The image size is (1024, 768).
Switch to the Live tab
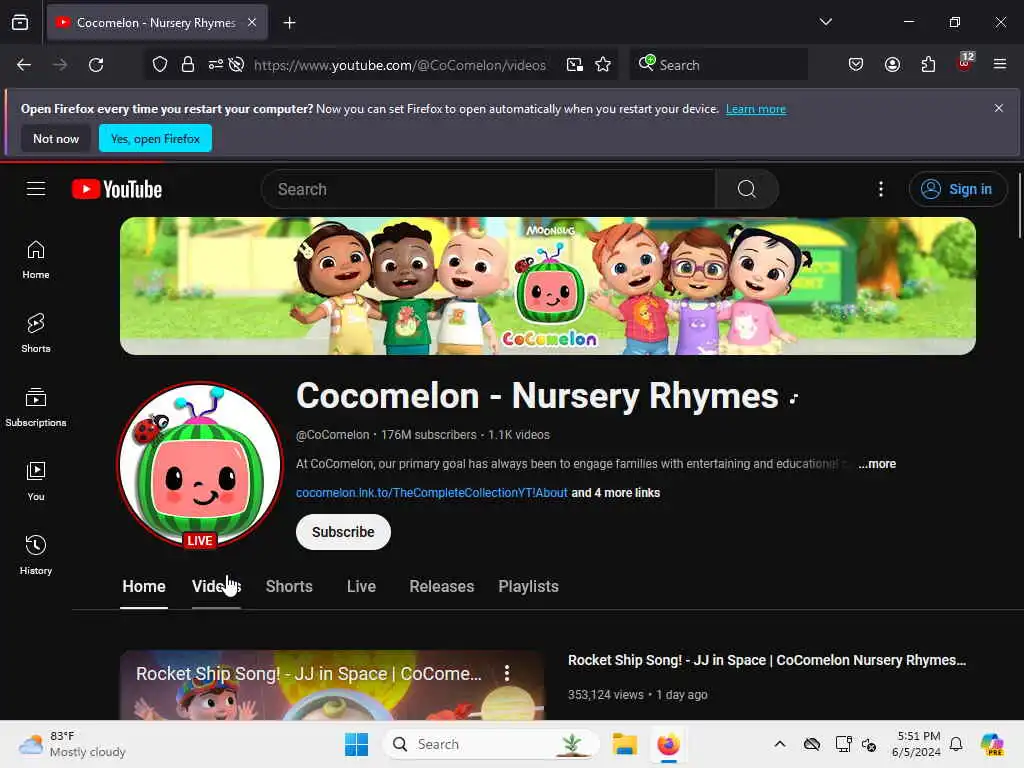tap(361, 586)
